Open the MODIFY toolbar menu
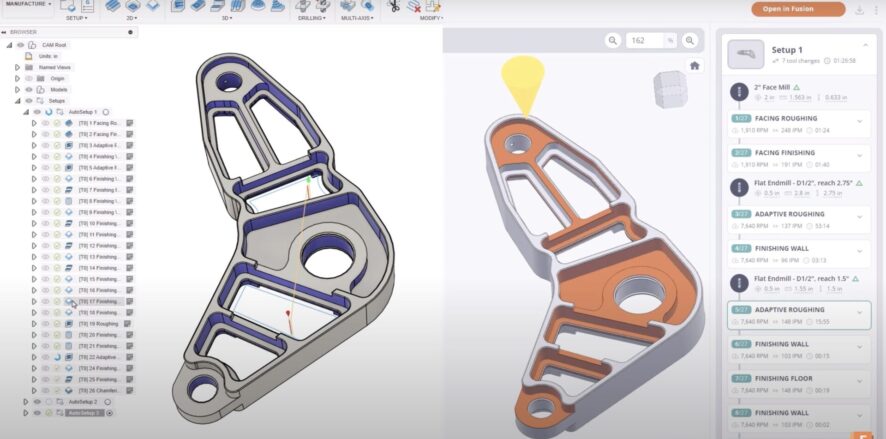Screen dimensions: 886x439 431,18
